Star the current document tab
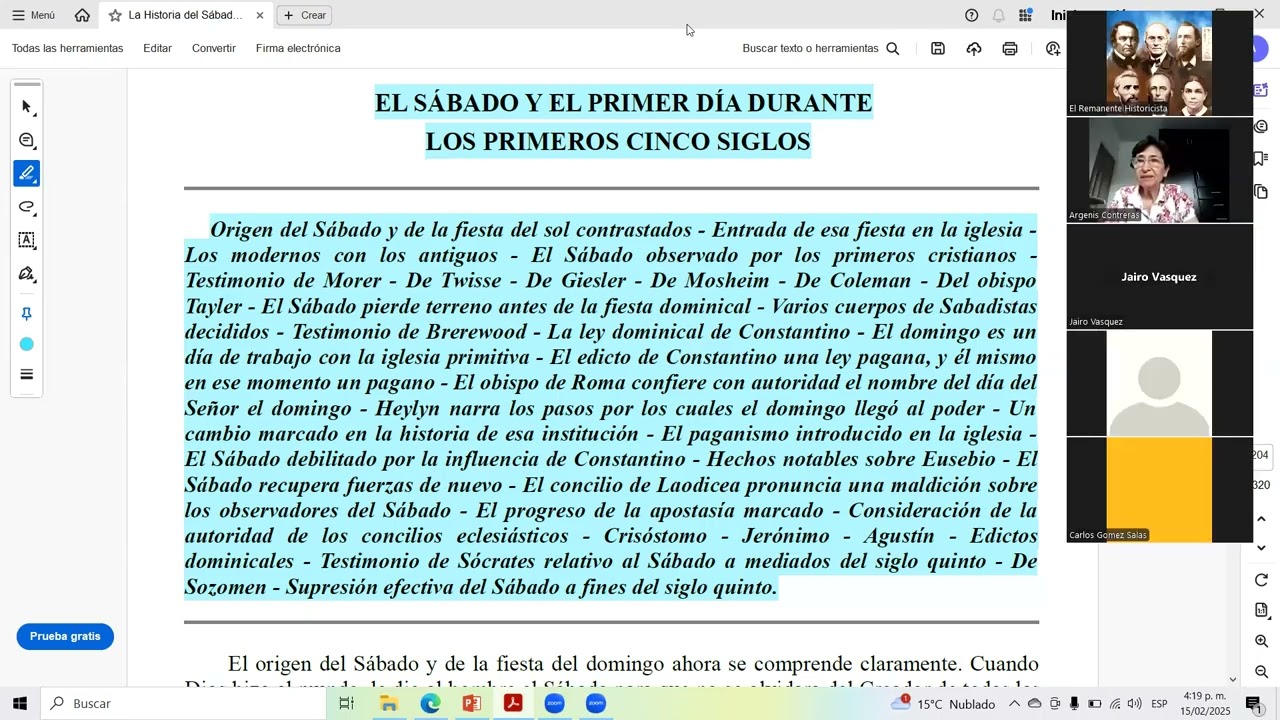1280x720 pixels. tap(115, 15)
